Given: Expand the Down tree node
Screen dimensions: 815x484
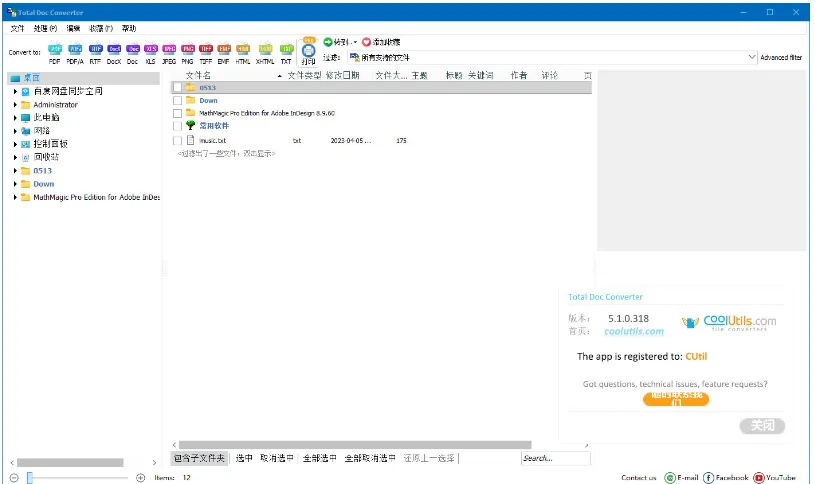Looking at the screenshot, I should click(x=15, y=184).
